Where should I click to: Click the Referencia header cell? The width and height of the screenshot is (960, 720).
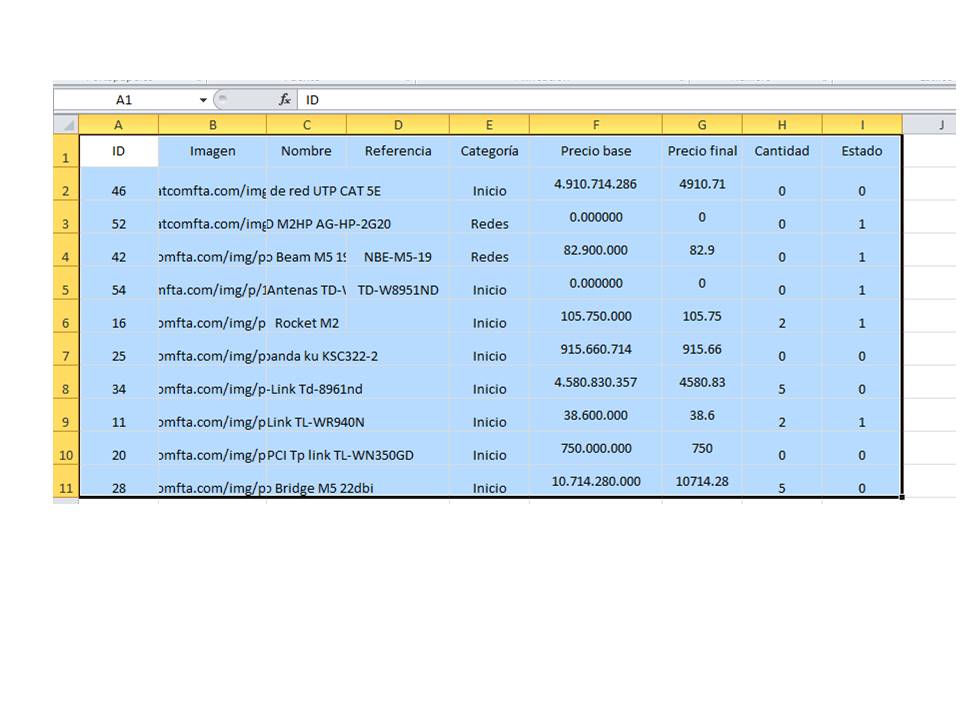pos(398,151)
